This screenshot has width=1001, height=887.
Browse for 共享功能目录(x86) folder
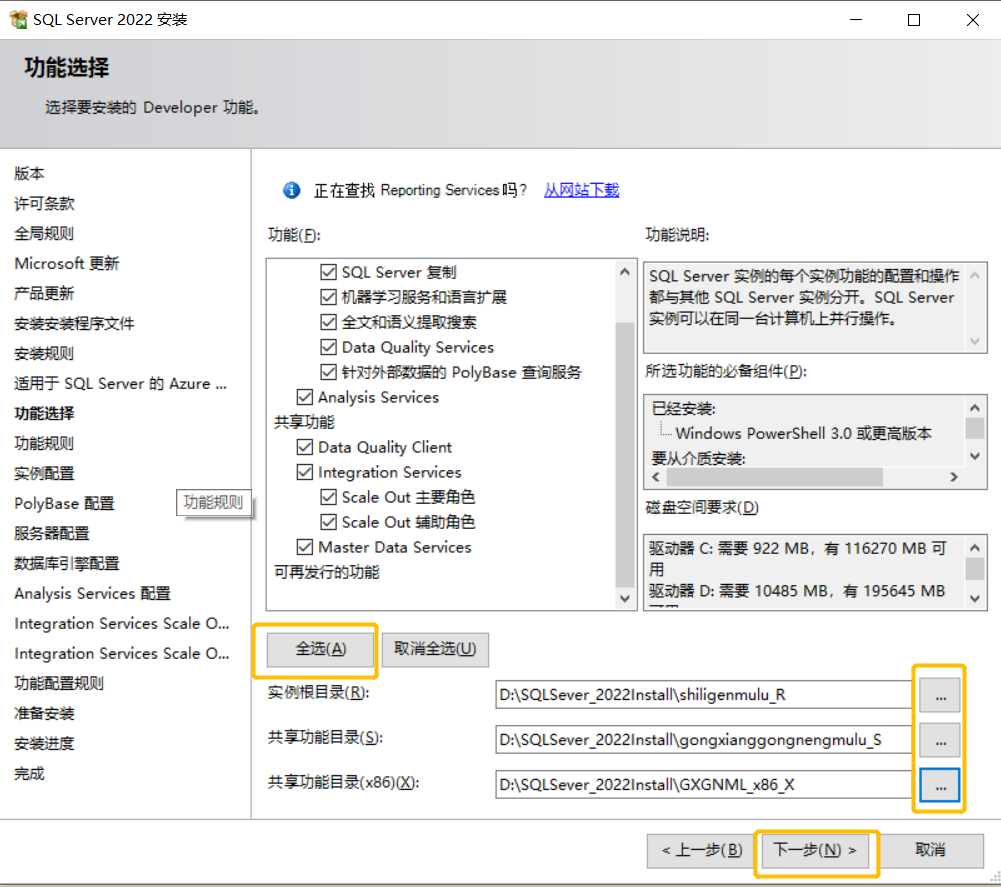(940, 785)
